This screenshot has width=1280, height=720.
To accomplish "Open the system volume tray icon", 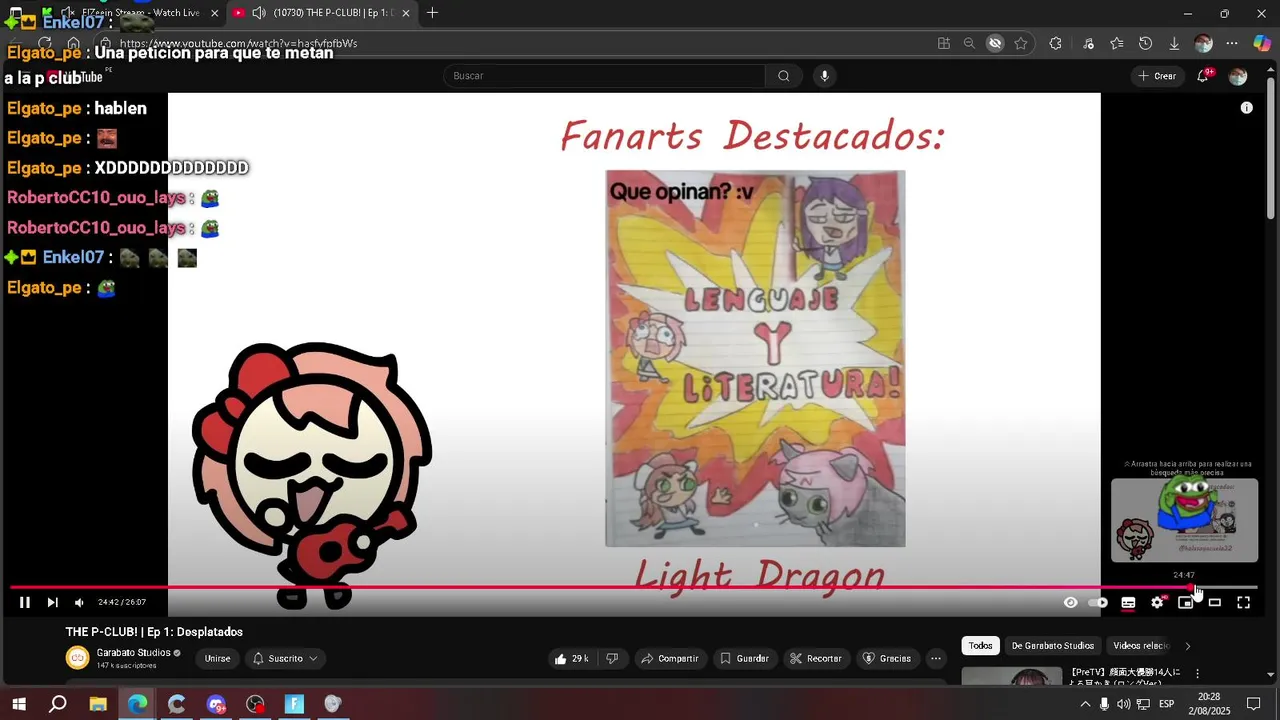I will tap(1124, 704).
